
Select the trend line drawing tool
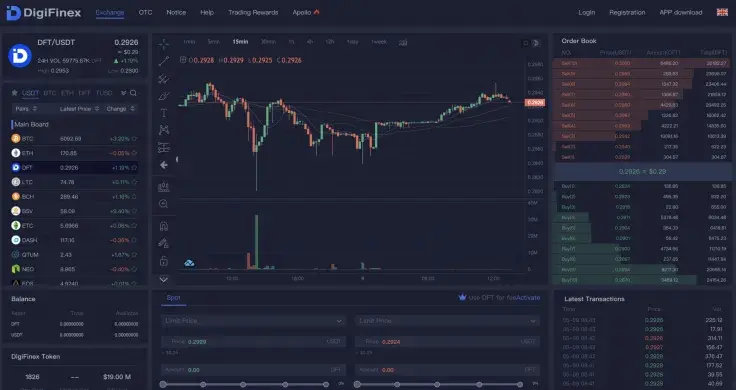pyautogui.click(x=164, y=61)
